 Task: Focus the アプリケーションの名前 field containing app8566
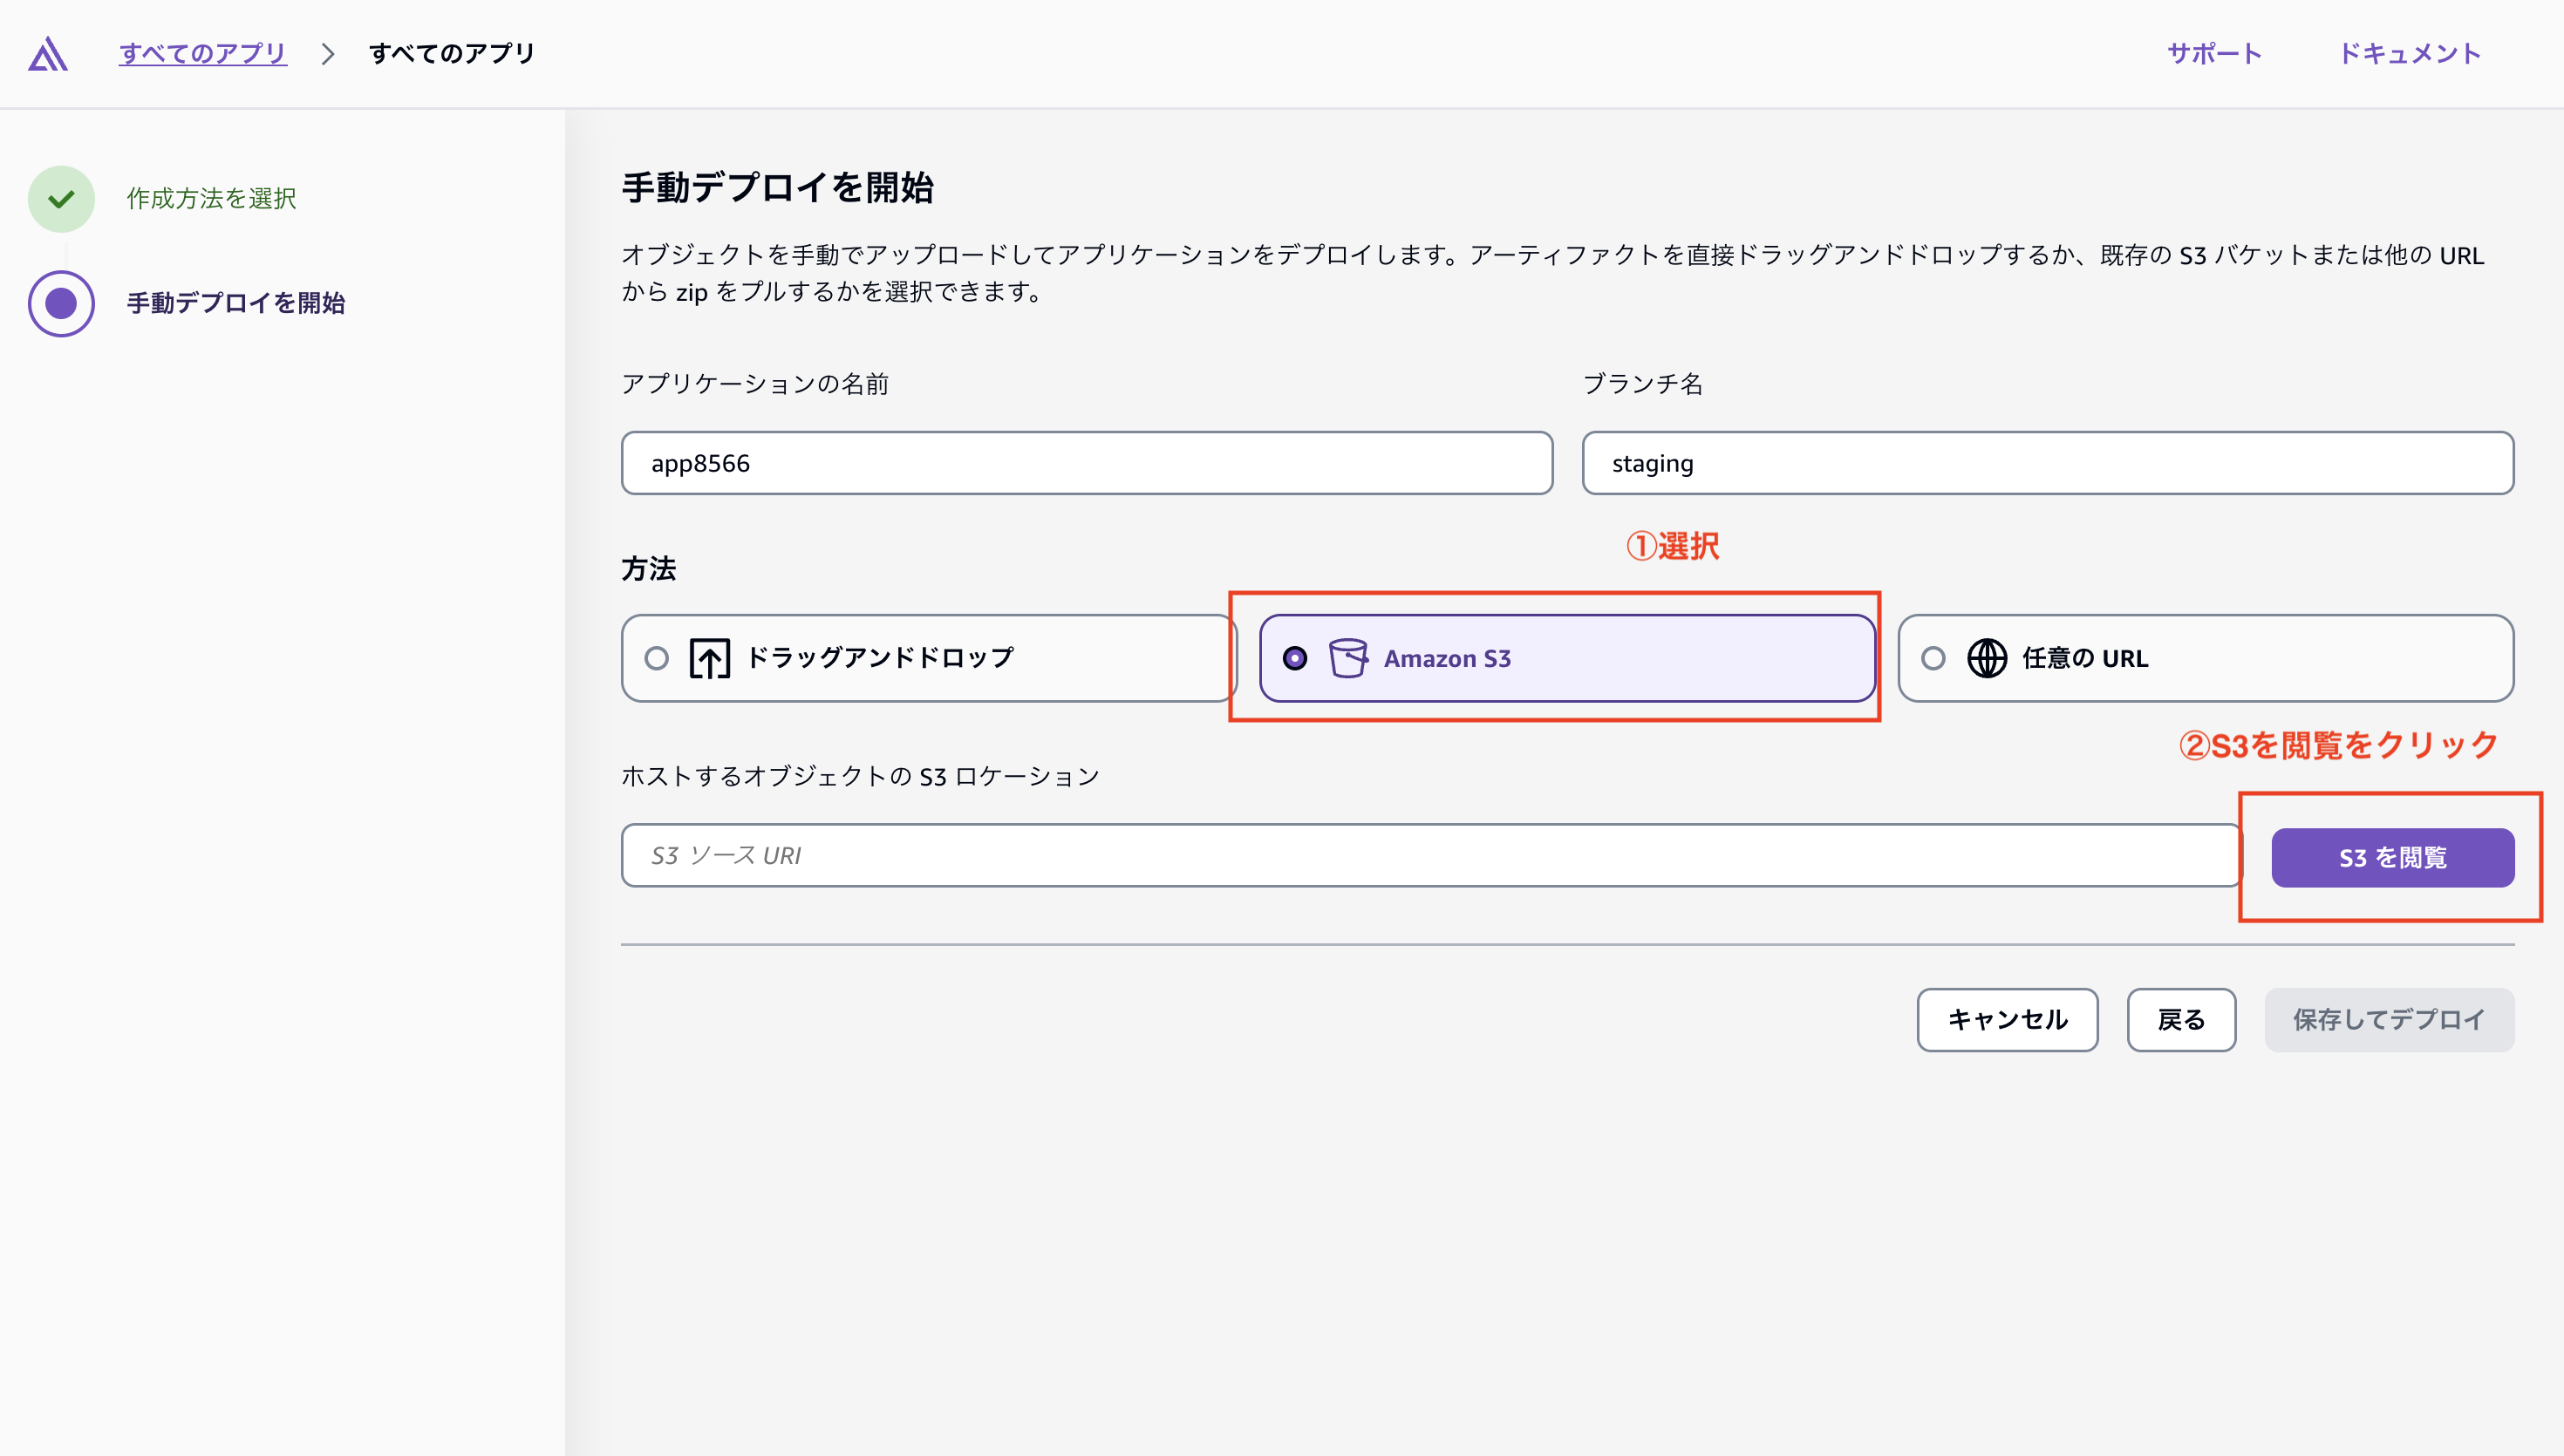[1086, 463]
